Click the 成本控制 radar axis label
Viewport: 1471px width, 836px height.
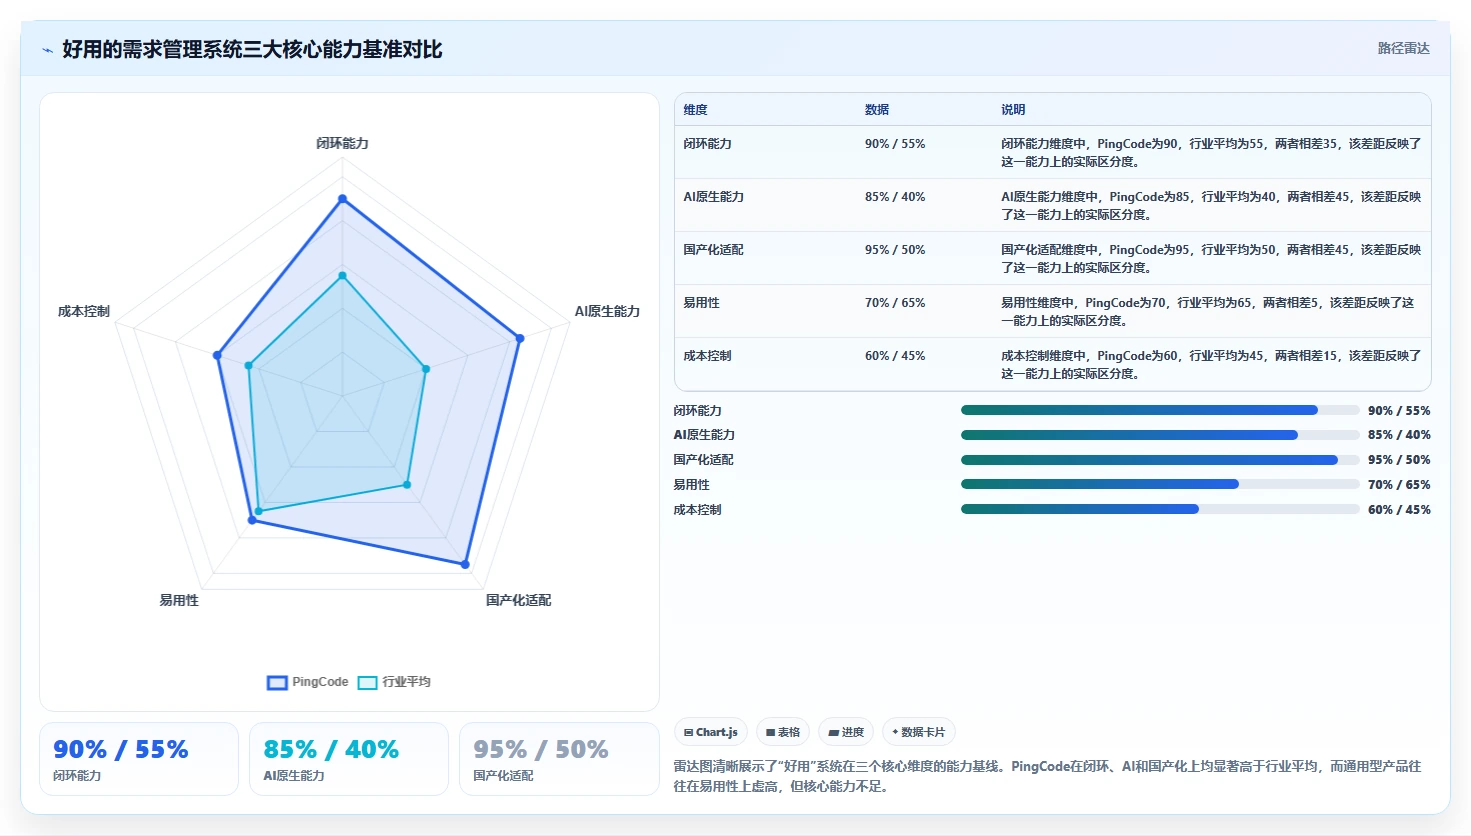(84, 311)
